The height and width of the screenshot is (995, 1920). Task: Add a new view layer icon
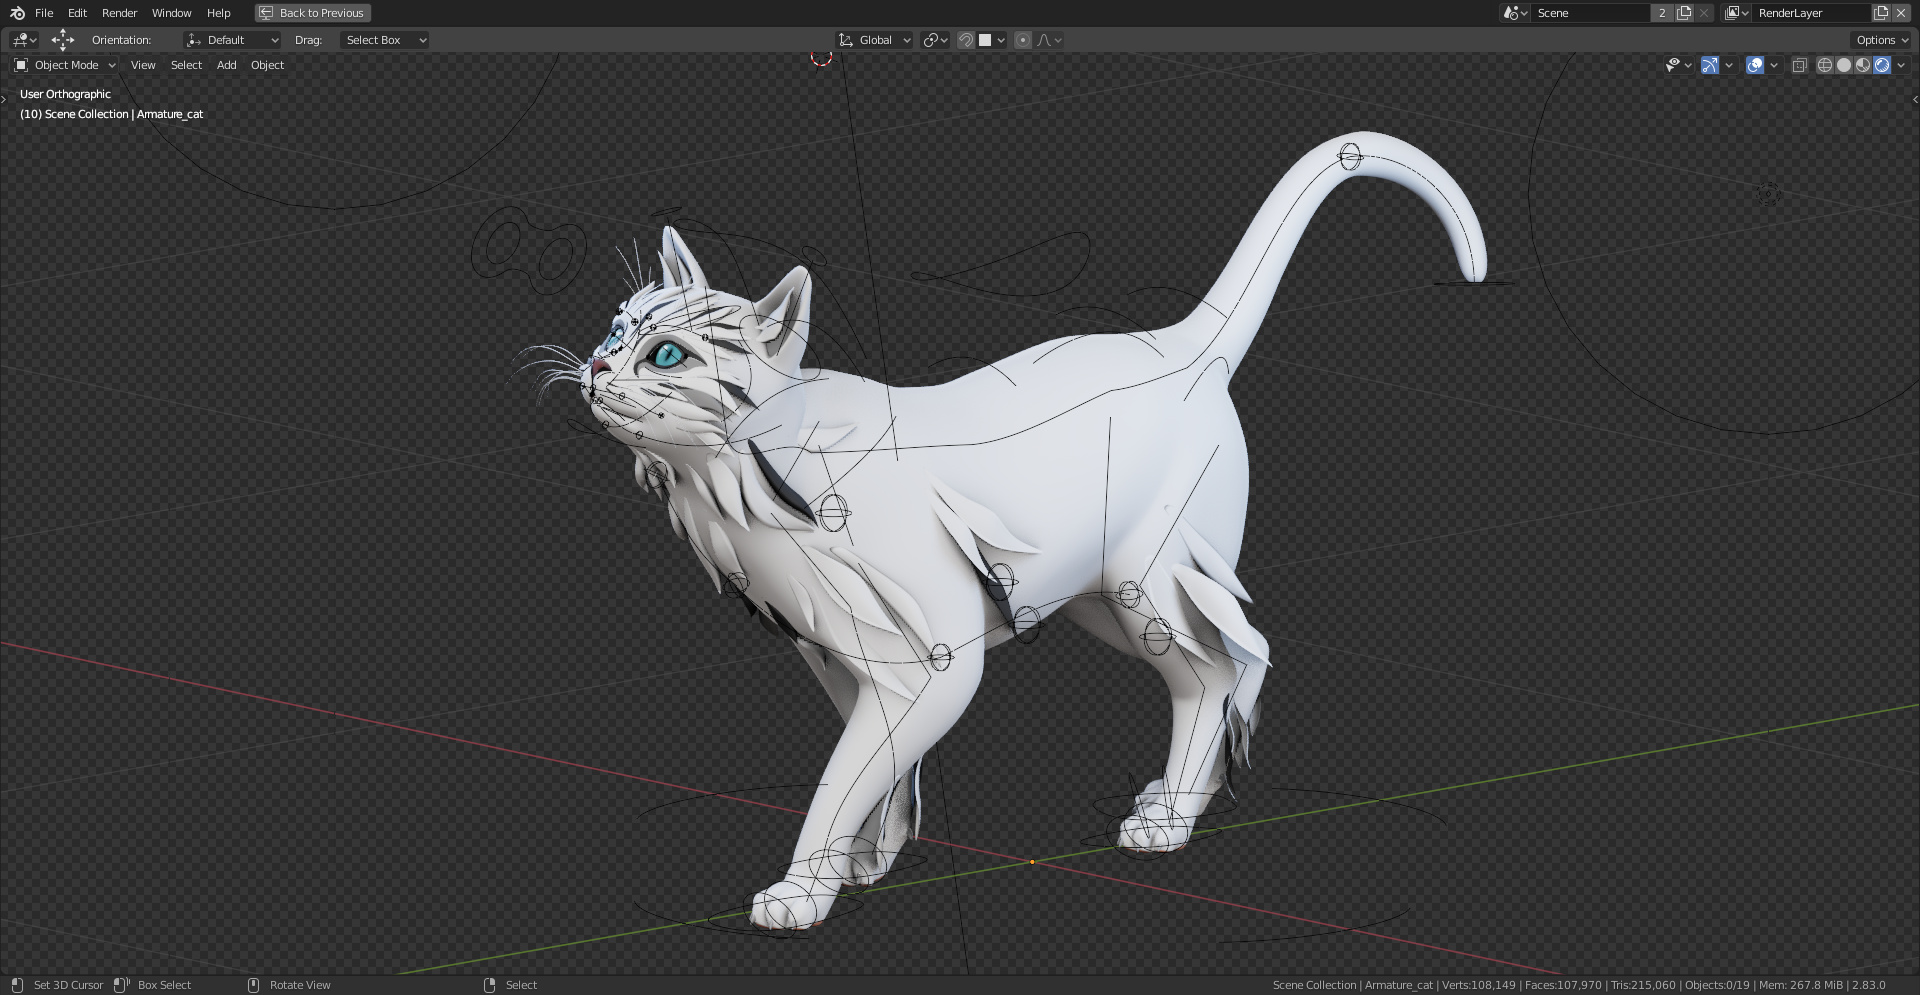(x=1881, y=13)
